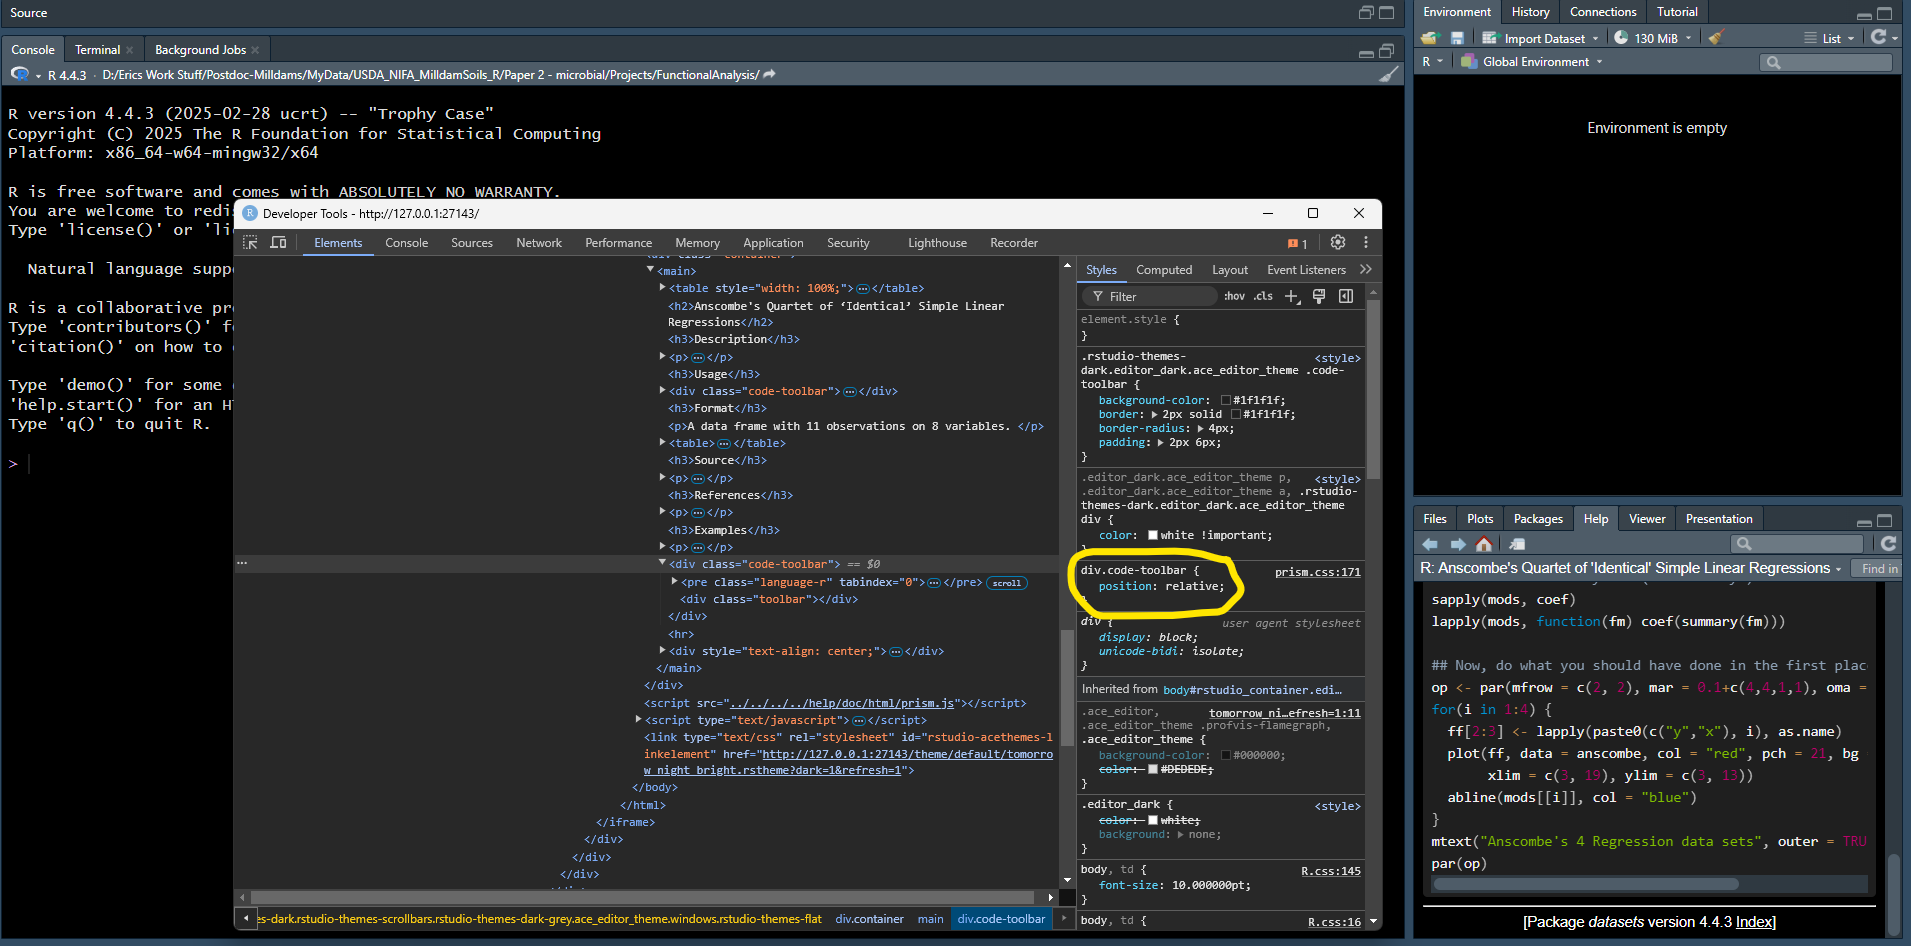Viewport: 1911px width, 946px height.
Task: Switch to the Plots tab
Action: click(1480, 519)
